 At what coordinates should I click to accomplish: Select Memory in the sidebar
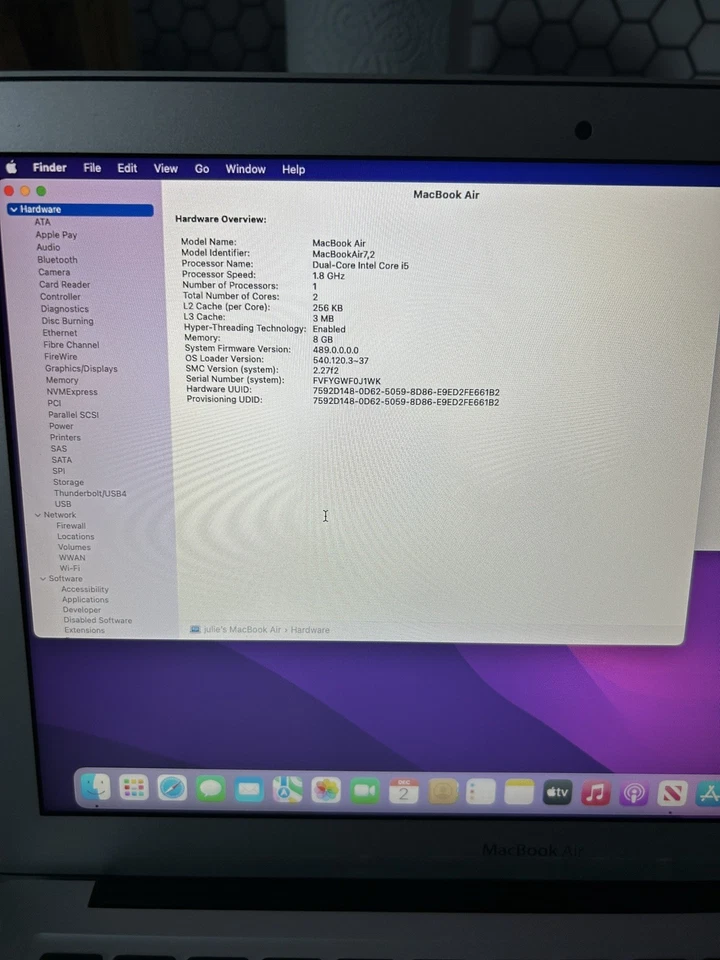pyautogui.click(x=62, y=380)
